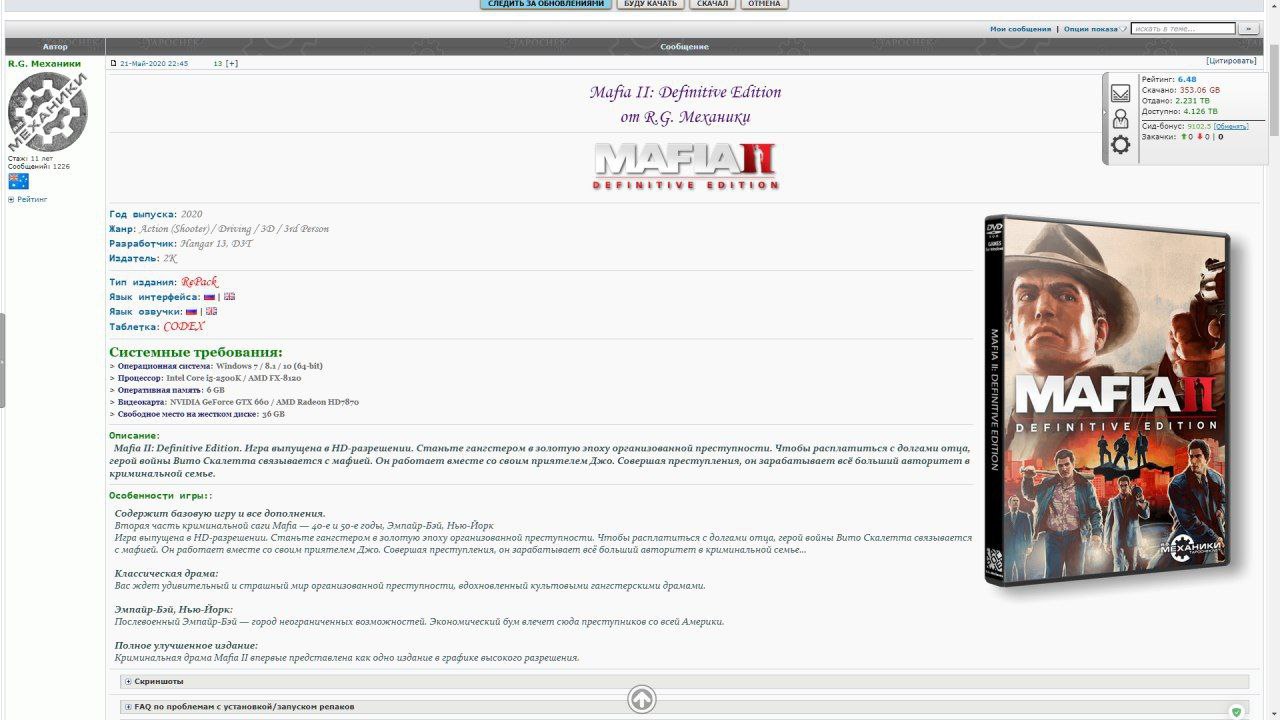Open the messages envelope icon in user panel
This screenshot has height=720, width=1280.
point(1120,93)
